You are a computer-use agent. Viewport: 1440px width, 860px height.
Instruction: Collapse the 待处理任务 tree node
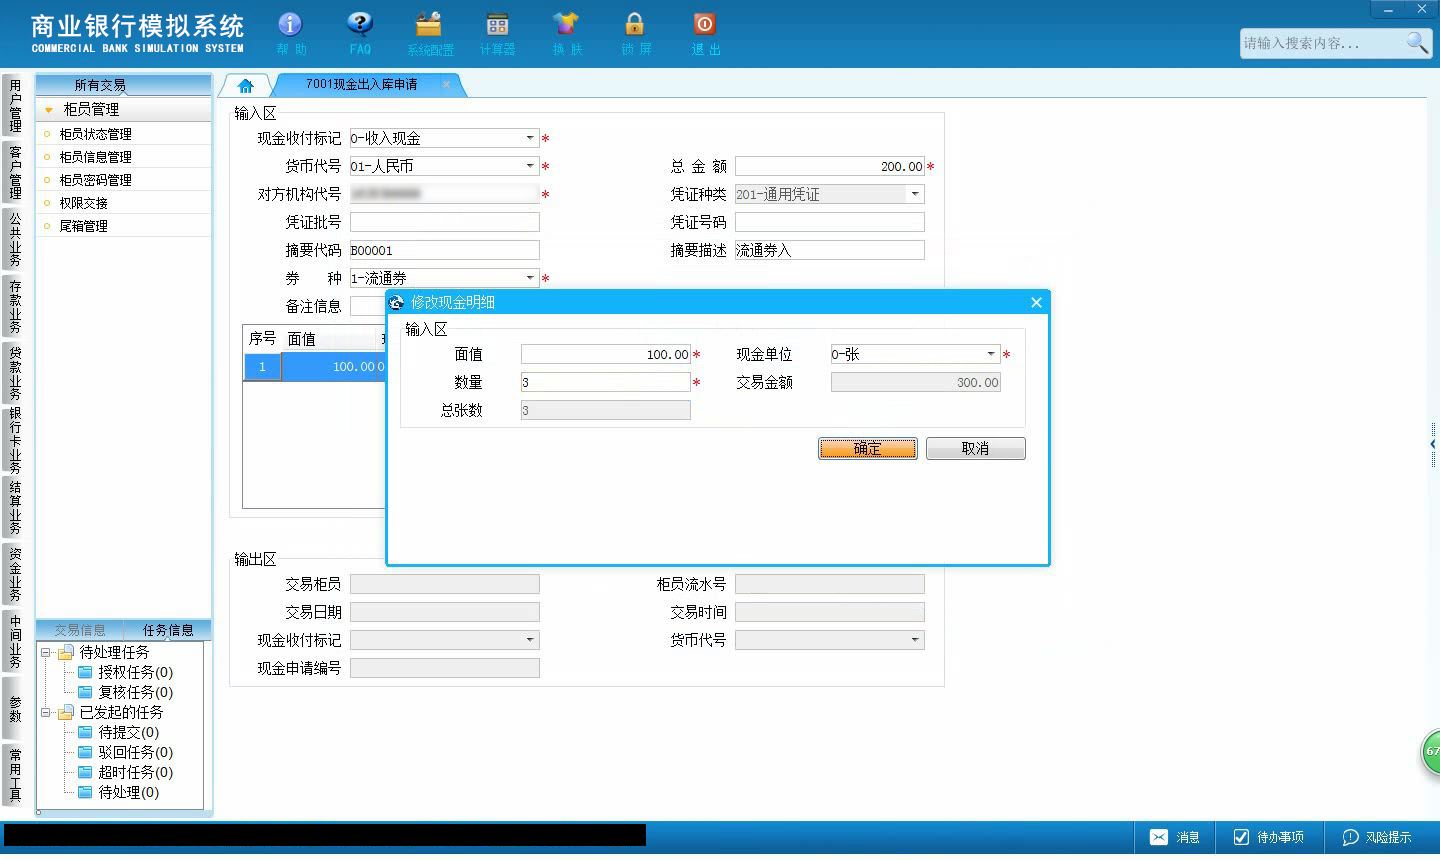pos(46,652)
